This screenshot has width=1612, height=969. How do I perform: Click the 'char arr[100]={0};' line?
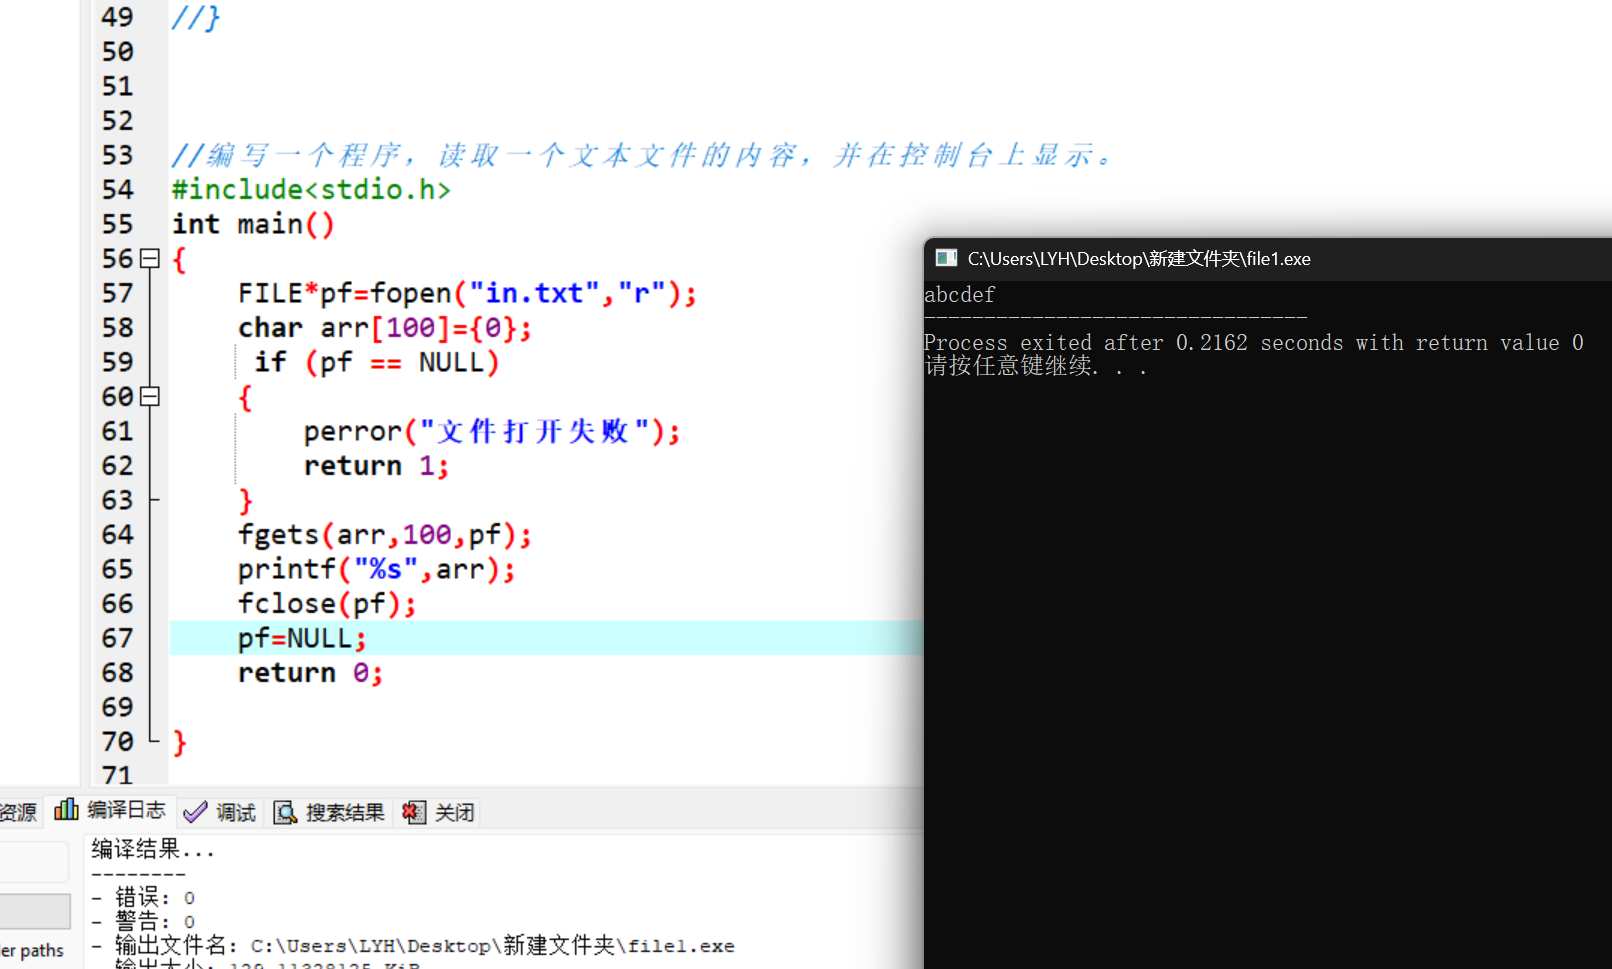click(x=385, y=328)
